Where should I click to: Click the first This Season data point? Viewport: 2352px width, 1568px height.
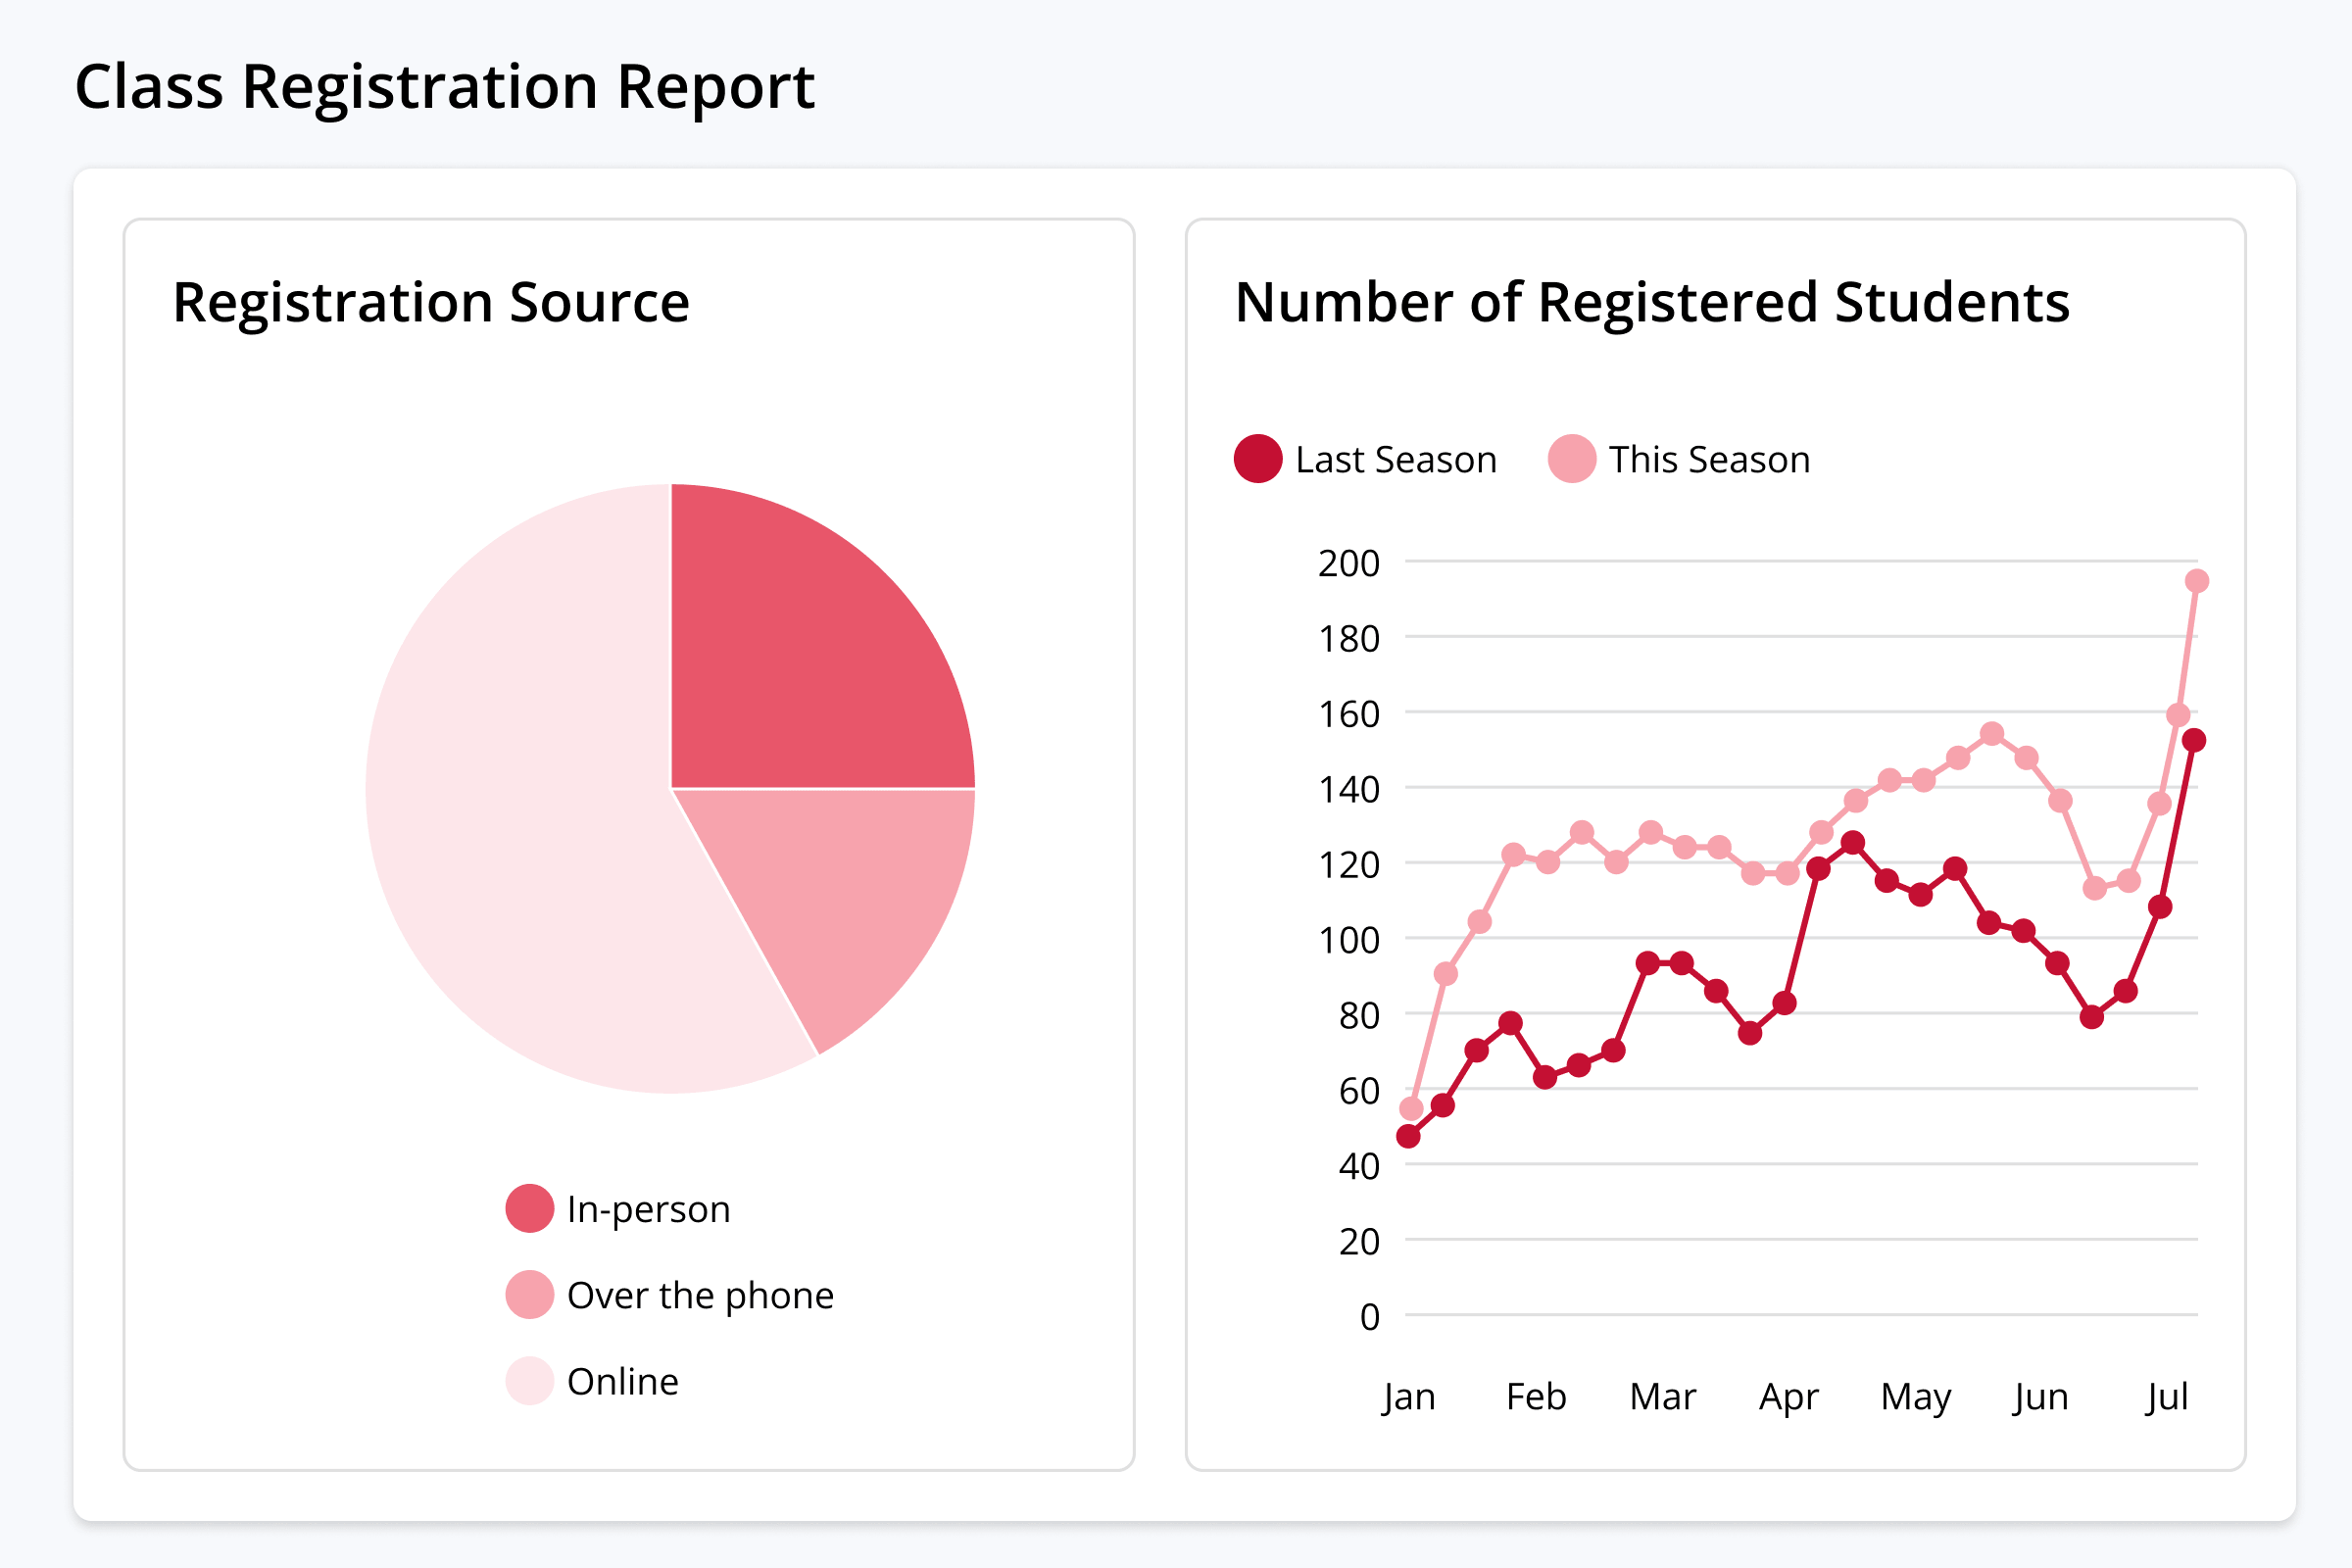pyautogui.click(x=1412, y=1109)
